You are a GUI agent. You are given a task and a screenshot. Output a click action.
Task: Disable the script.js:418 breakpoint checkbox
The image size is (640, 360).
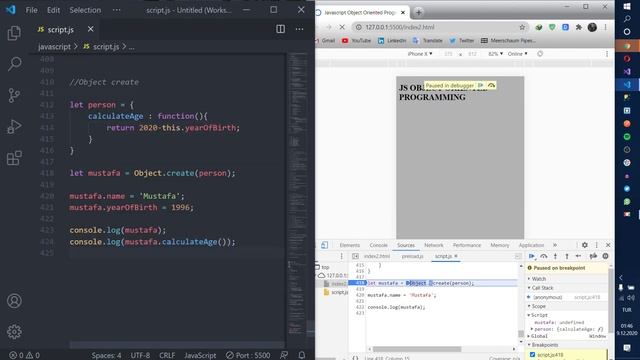click(x=532, y=355)
